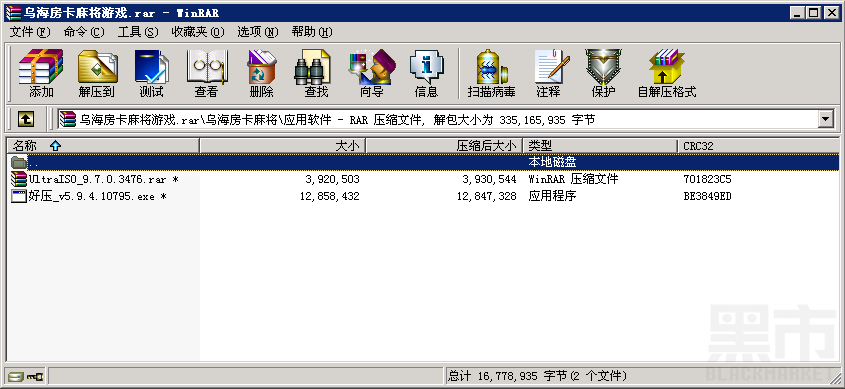Click size value 3,920,503
This screenshot has height=389, width=845.
[x=332, y=179]
